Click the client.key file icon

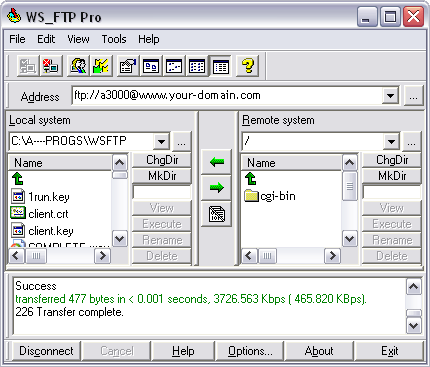[x=18, y=230]
